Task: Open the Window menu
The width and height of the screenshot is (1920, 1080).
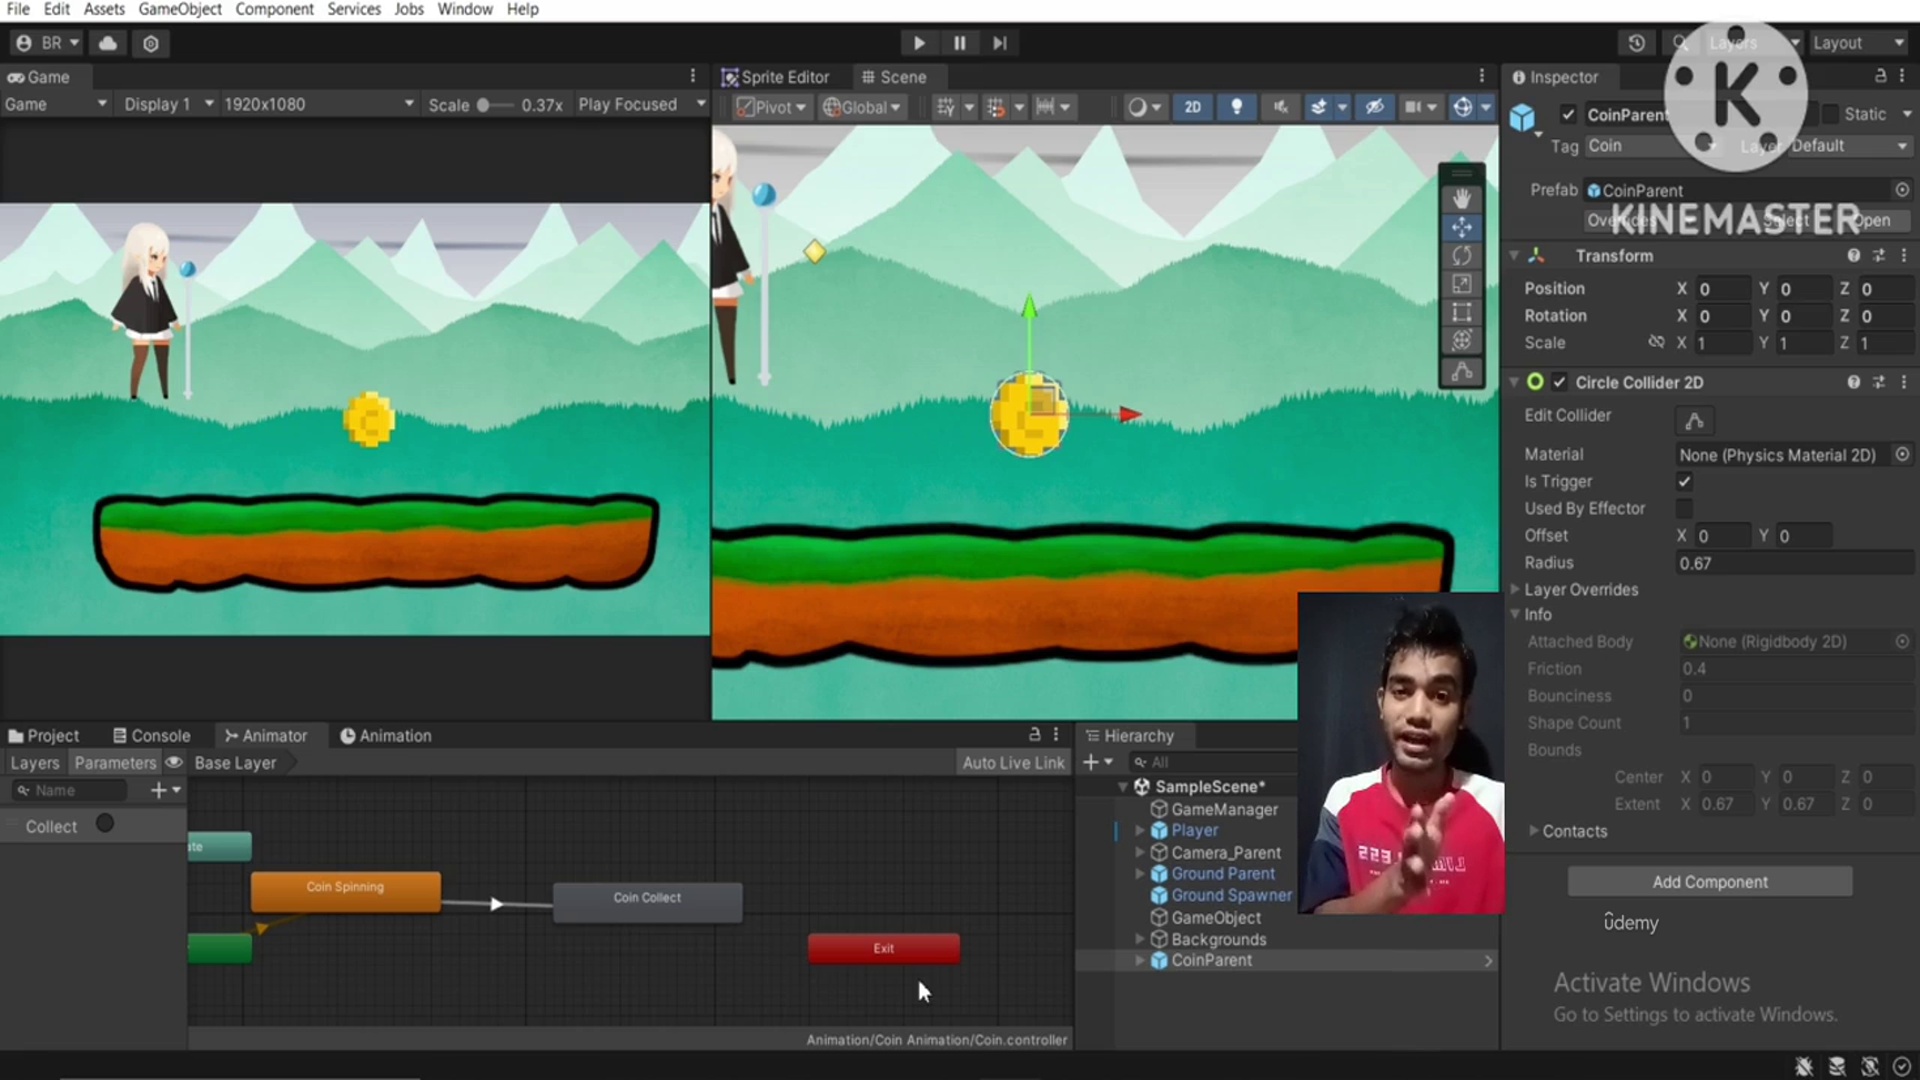Action: (465, 9)
